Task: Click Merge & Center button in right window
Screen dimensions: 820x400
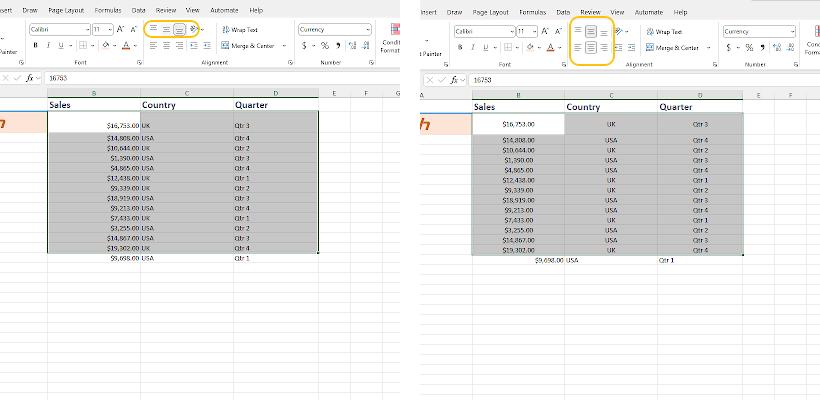Action: 673,47
